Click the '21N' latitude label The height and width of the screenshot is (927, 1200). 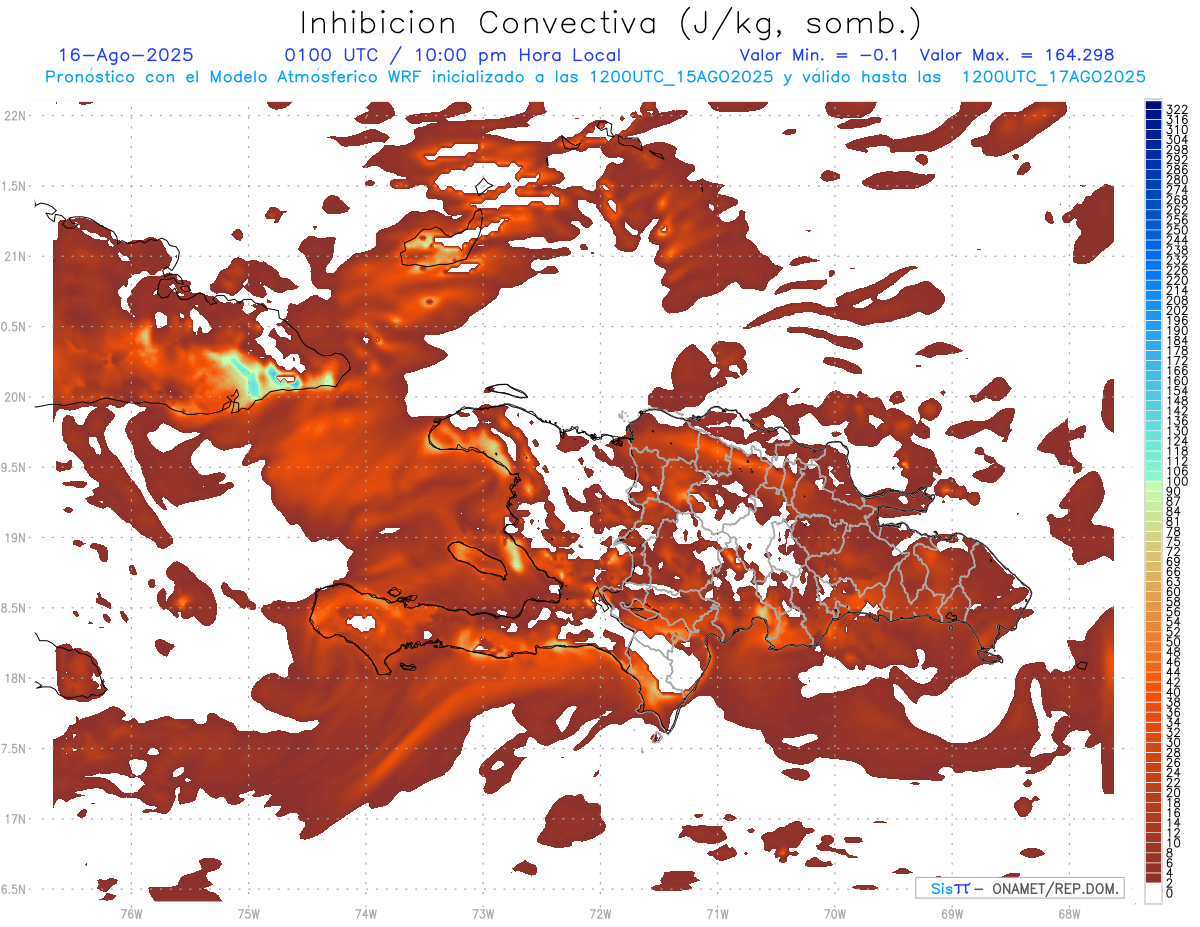pyautogui.click(x=17, y=256)
